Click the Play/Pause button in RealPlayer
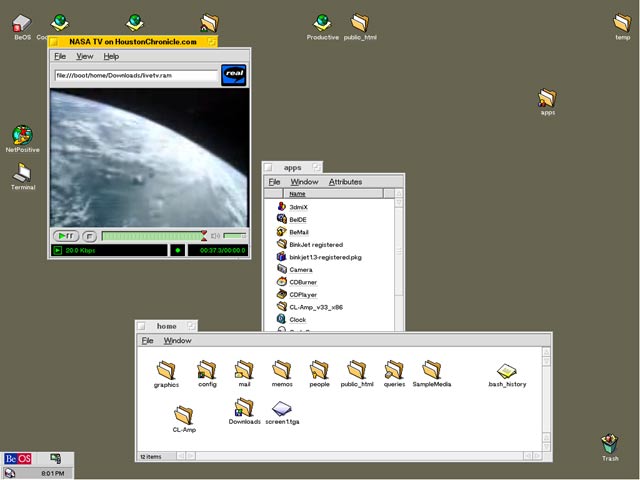This screenshot has height=480, width=640. 66,236
